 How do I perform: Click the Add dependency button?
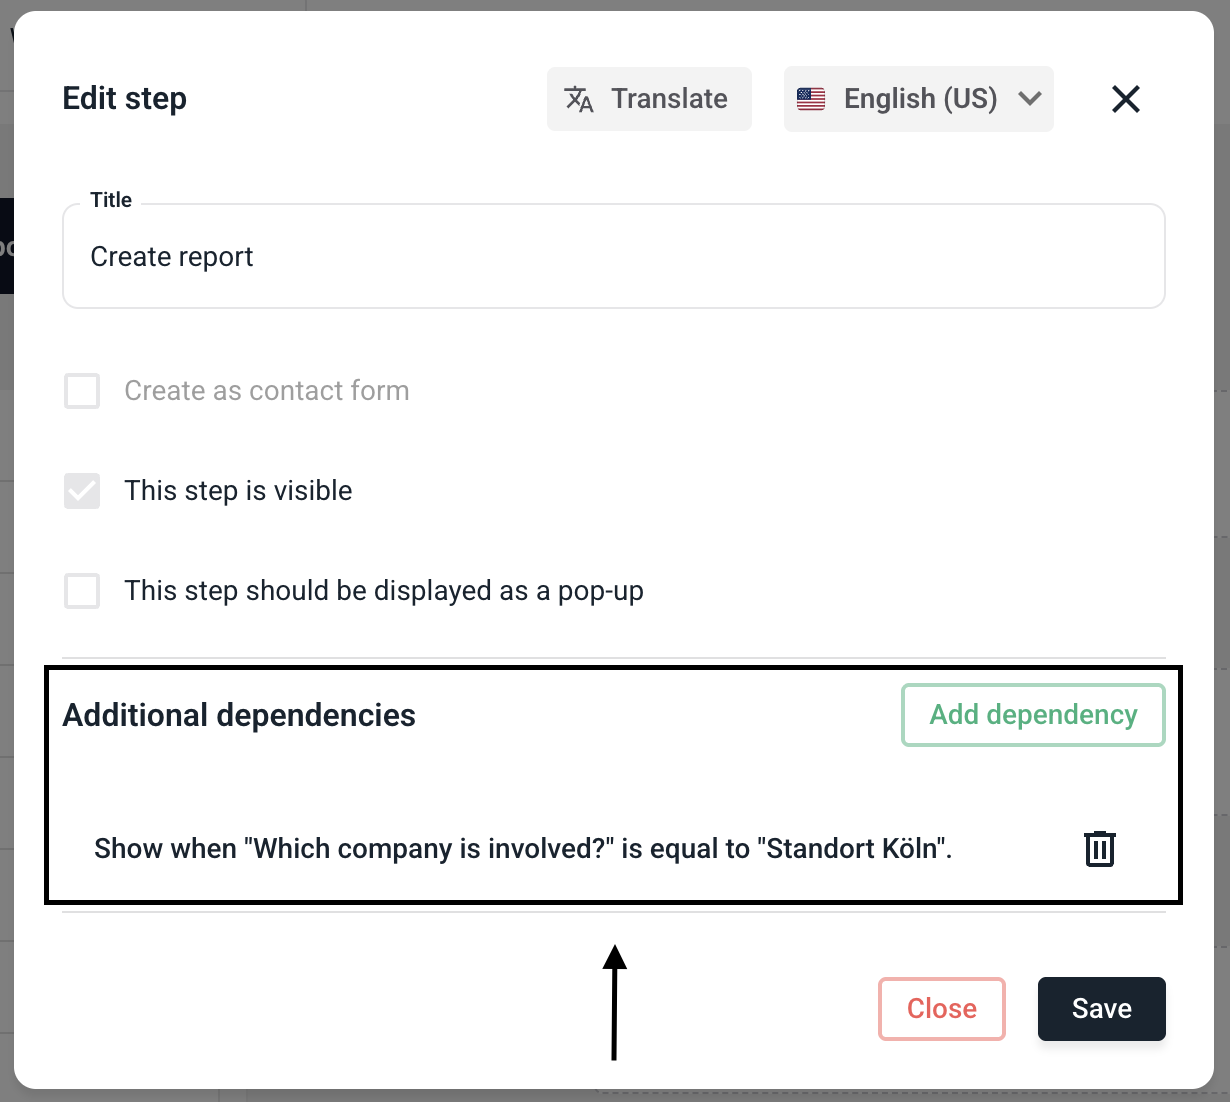coord(1033,715)
